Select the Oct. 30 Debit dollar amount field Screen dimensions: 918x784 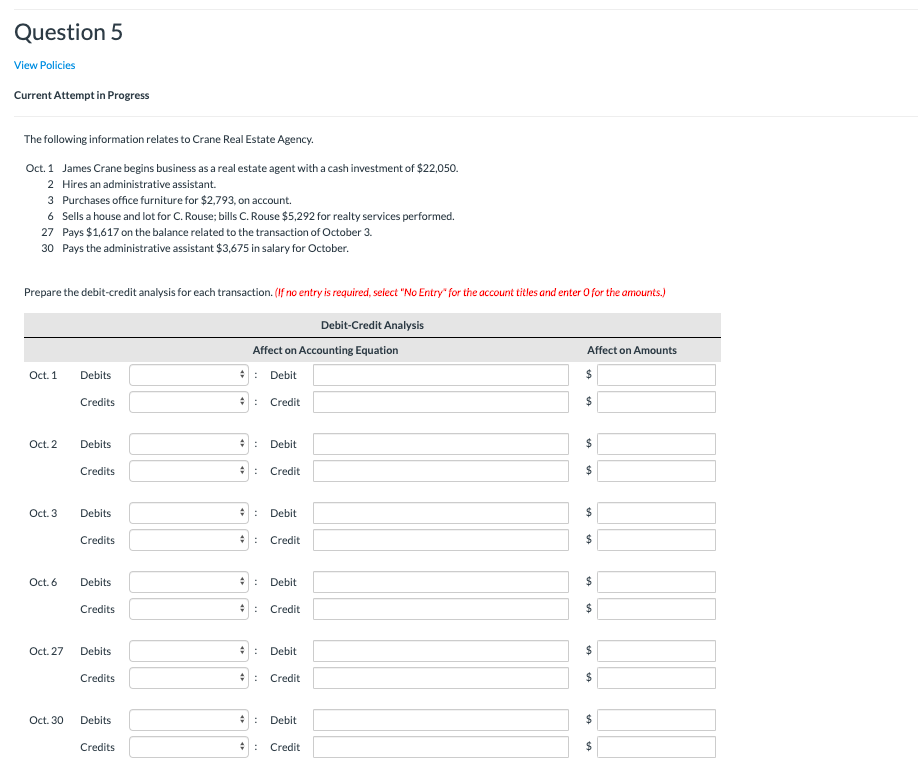tap(656, 720)
